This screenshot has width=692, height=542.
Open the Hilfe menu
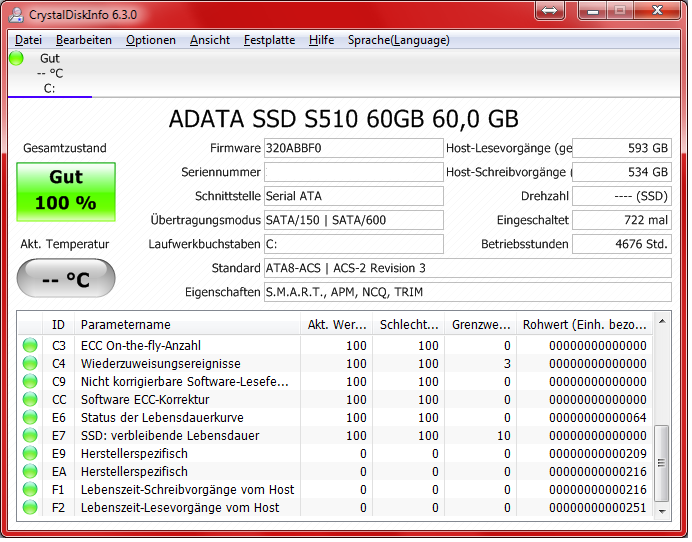tap(321, 40)
